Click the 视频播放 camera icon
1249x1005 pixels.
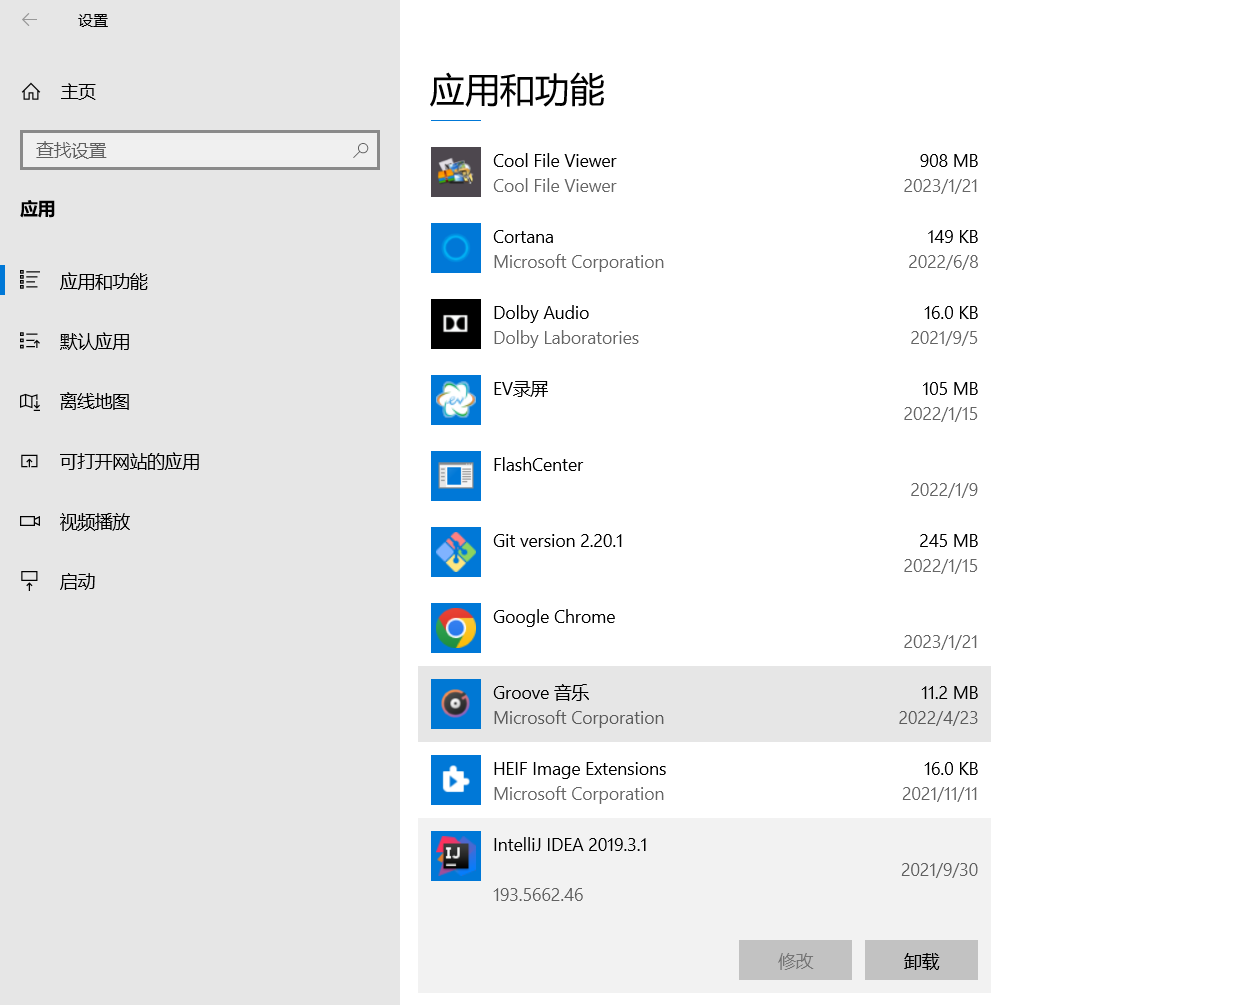pyautogui.click(x=30, y=521)
